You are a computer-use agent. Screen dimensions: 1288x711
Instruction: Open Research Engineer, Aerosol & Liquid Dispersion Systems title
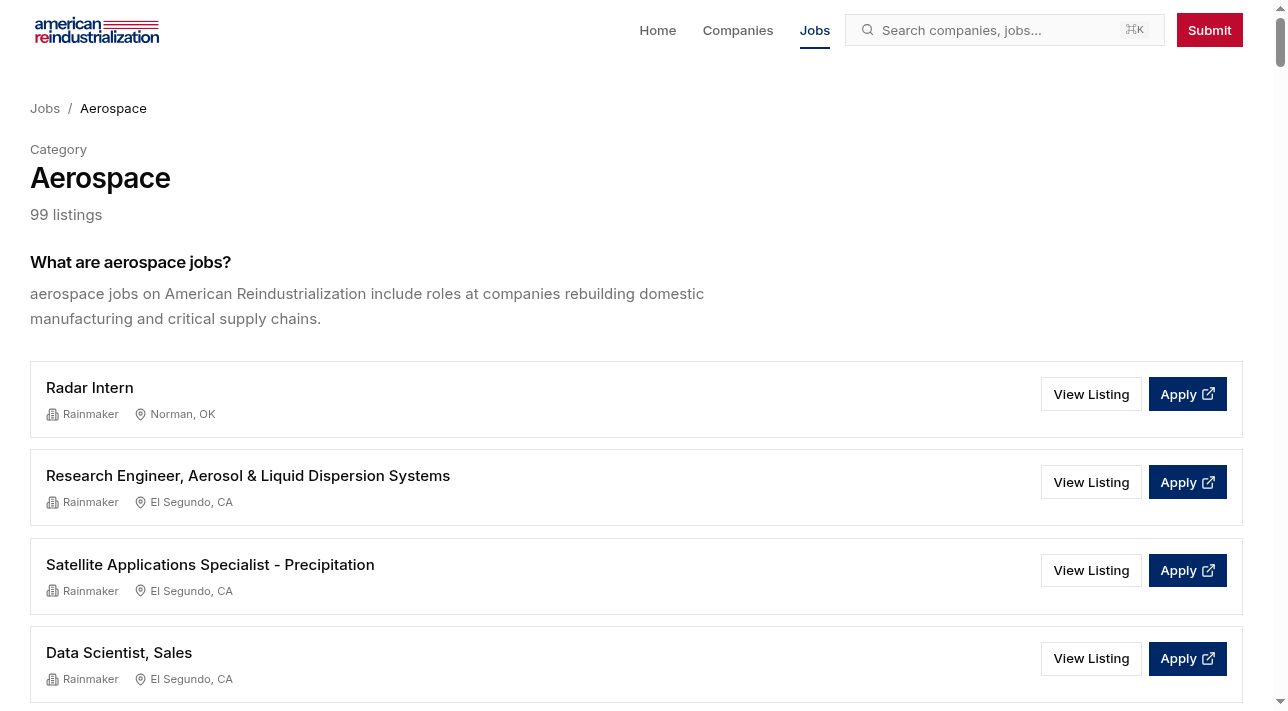(248, 476)
